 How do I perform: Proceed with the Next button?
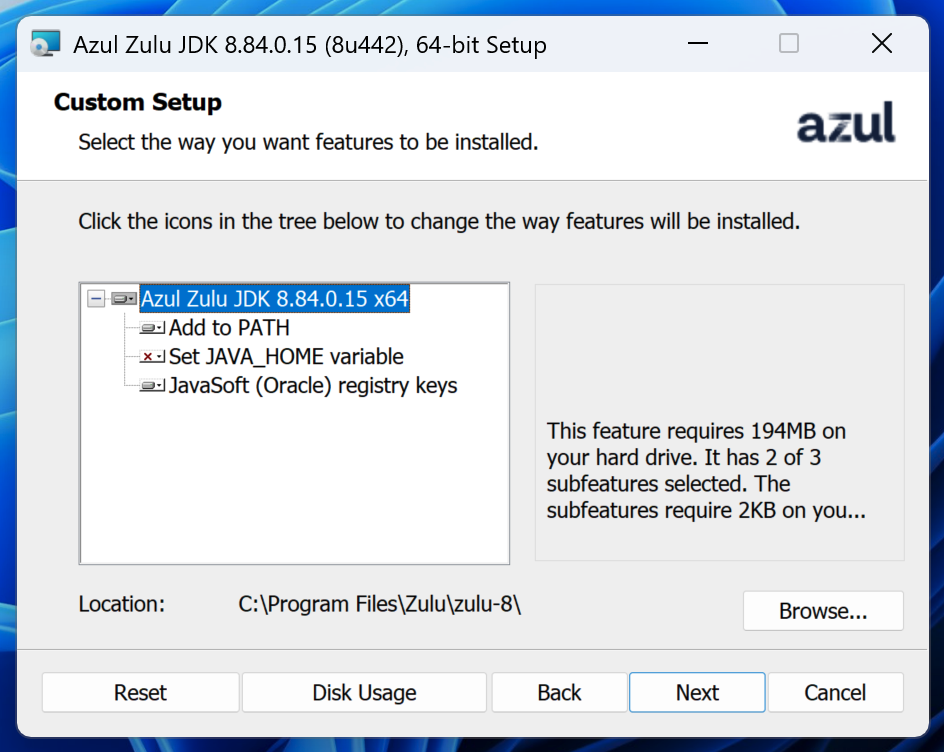pyautogui.click(x=697, y=692)
